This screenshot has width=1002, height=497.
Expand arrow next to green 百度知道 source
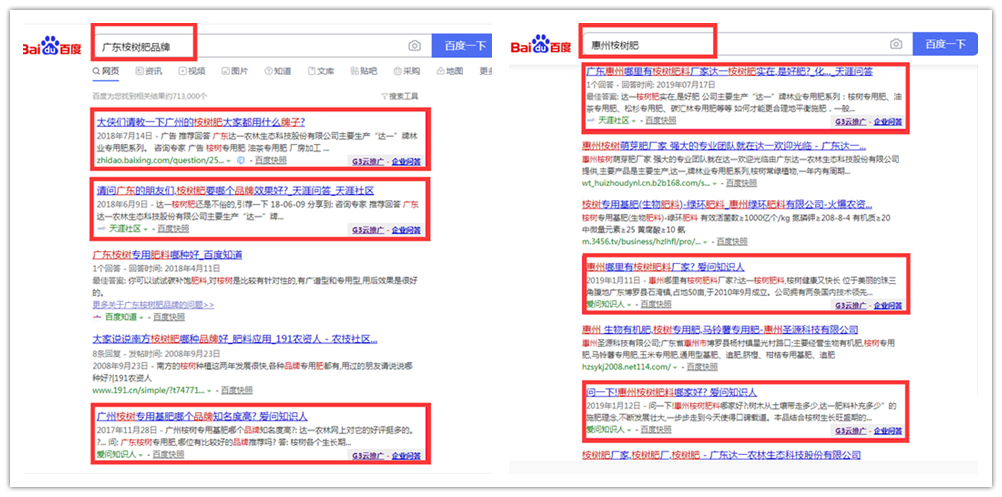(140, 317)
